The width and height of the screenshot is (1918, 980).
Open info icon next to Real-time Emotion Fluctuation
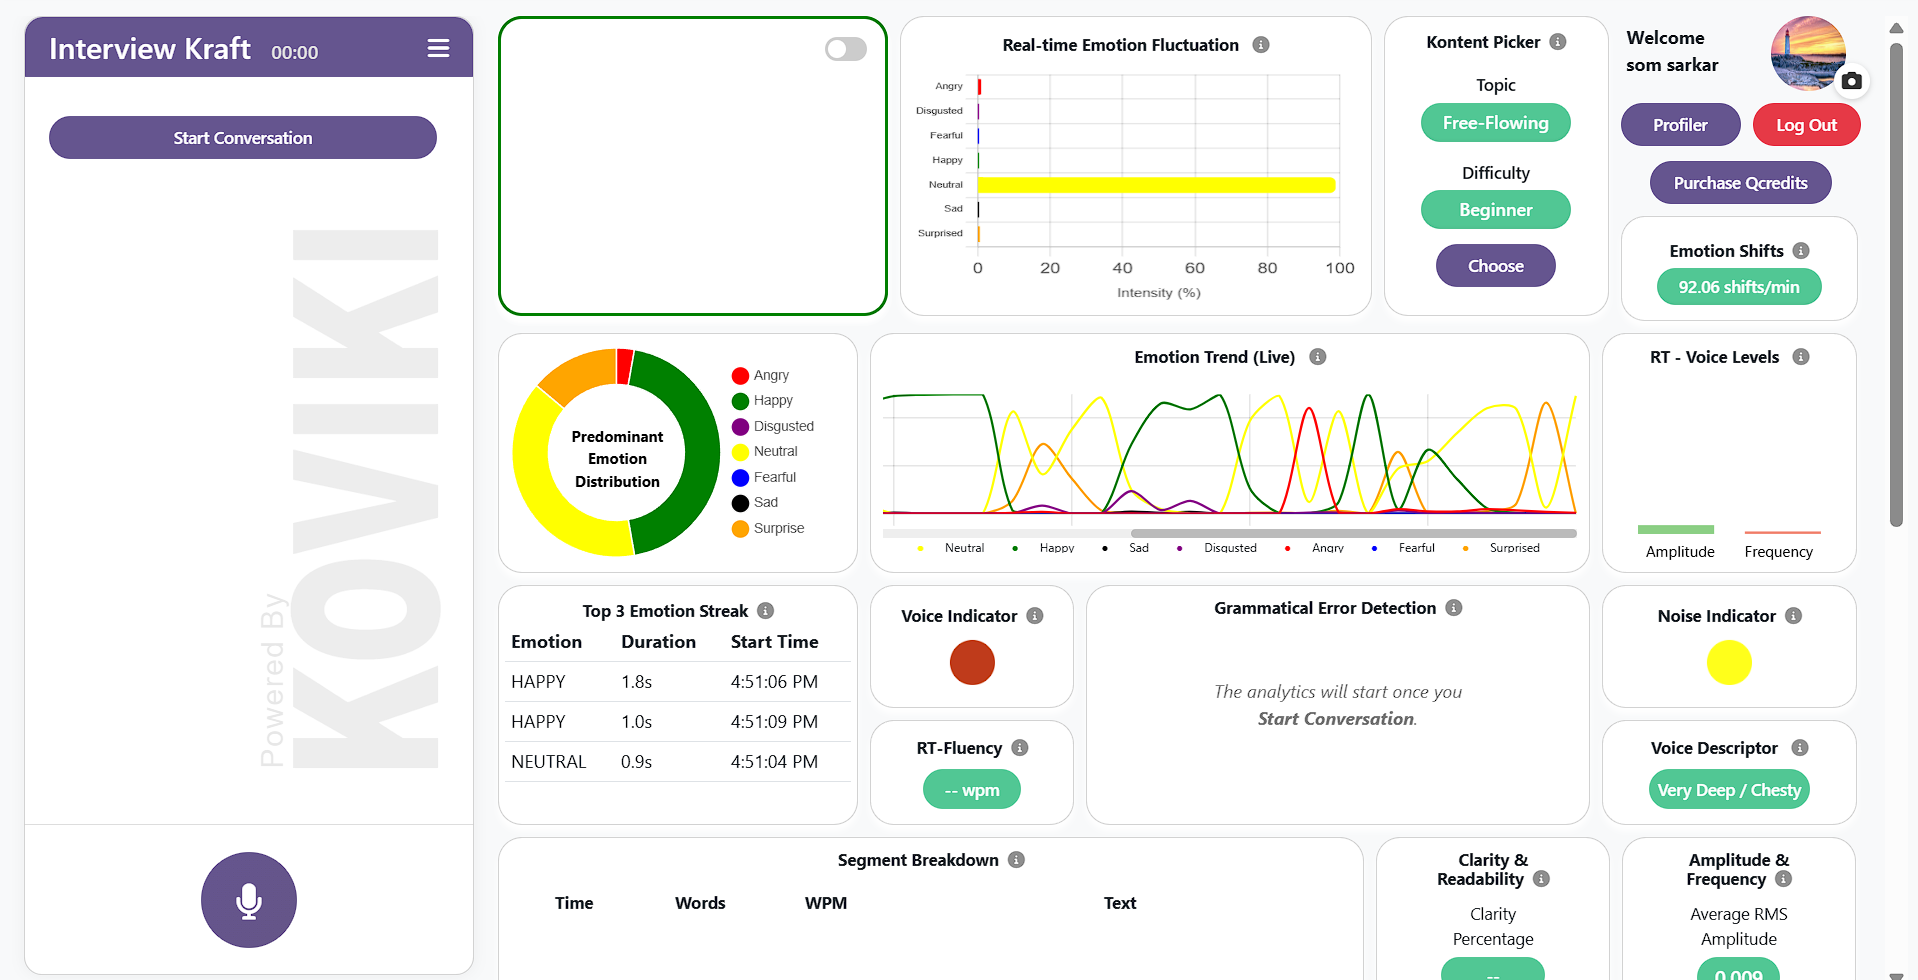[x=1261, y=45]
